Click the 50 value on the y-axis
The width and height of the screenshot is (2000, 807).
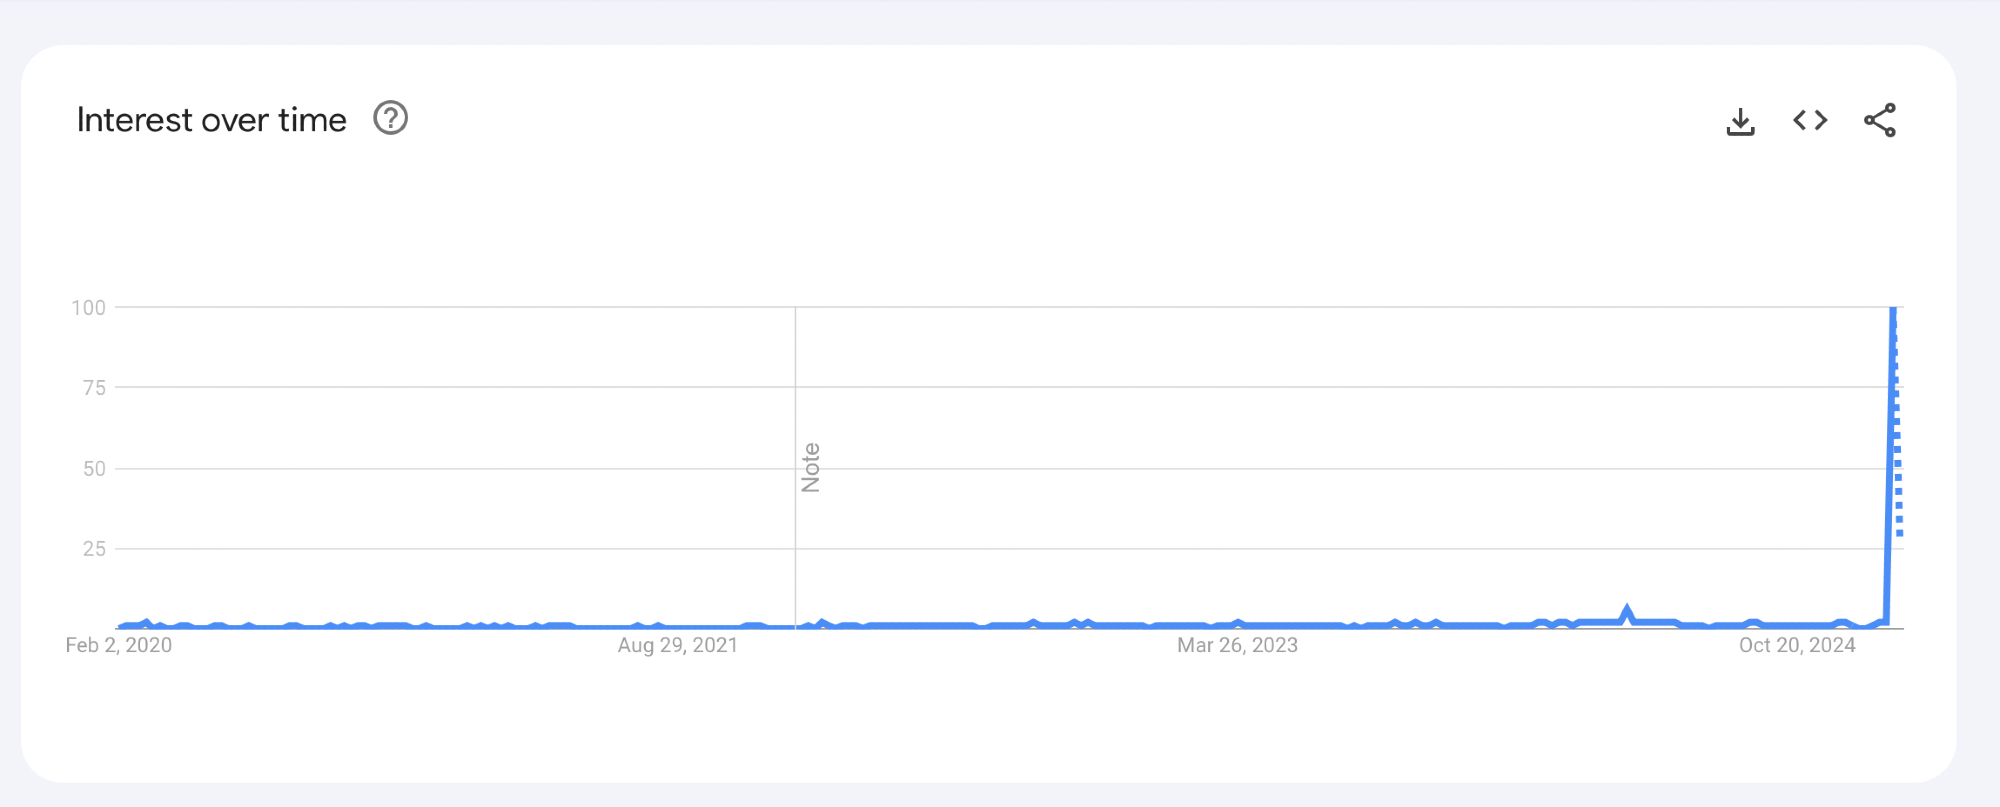point(94,469)
